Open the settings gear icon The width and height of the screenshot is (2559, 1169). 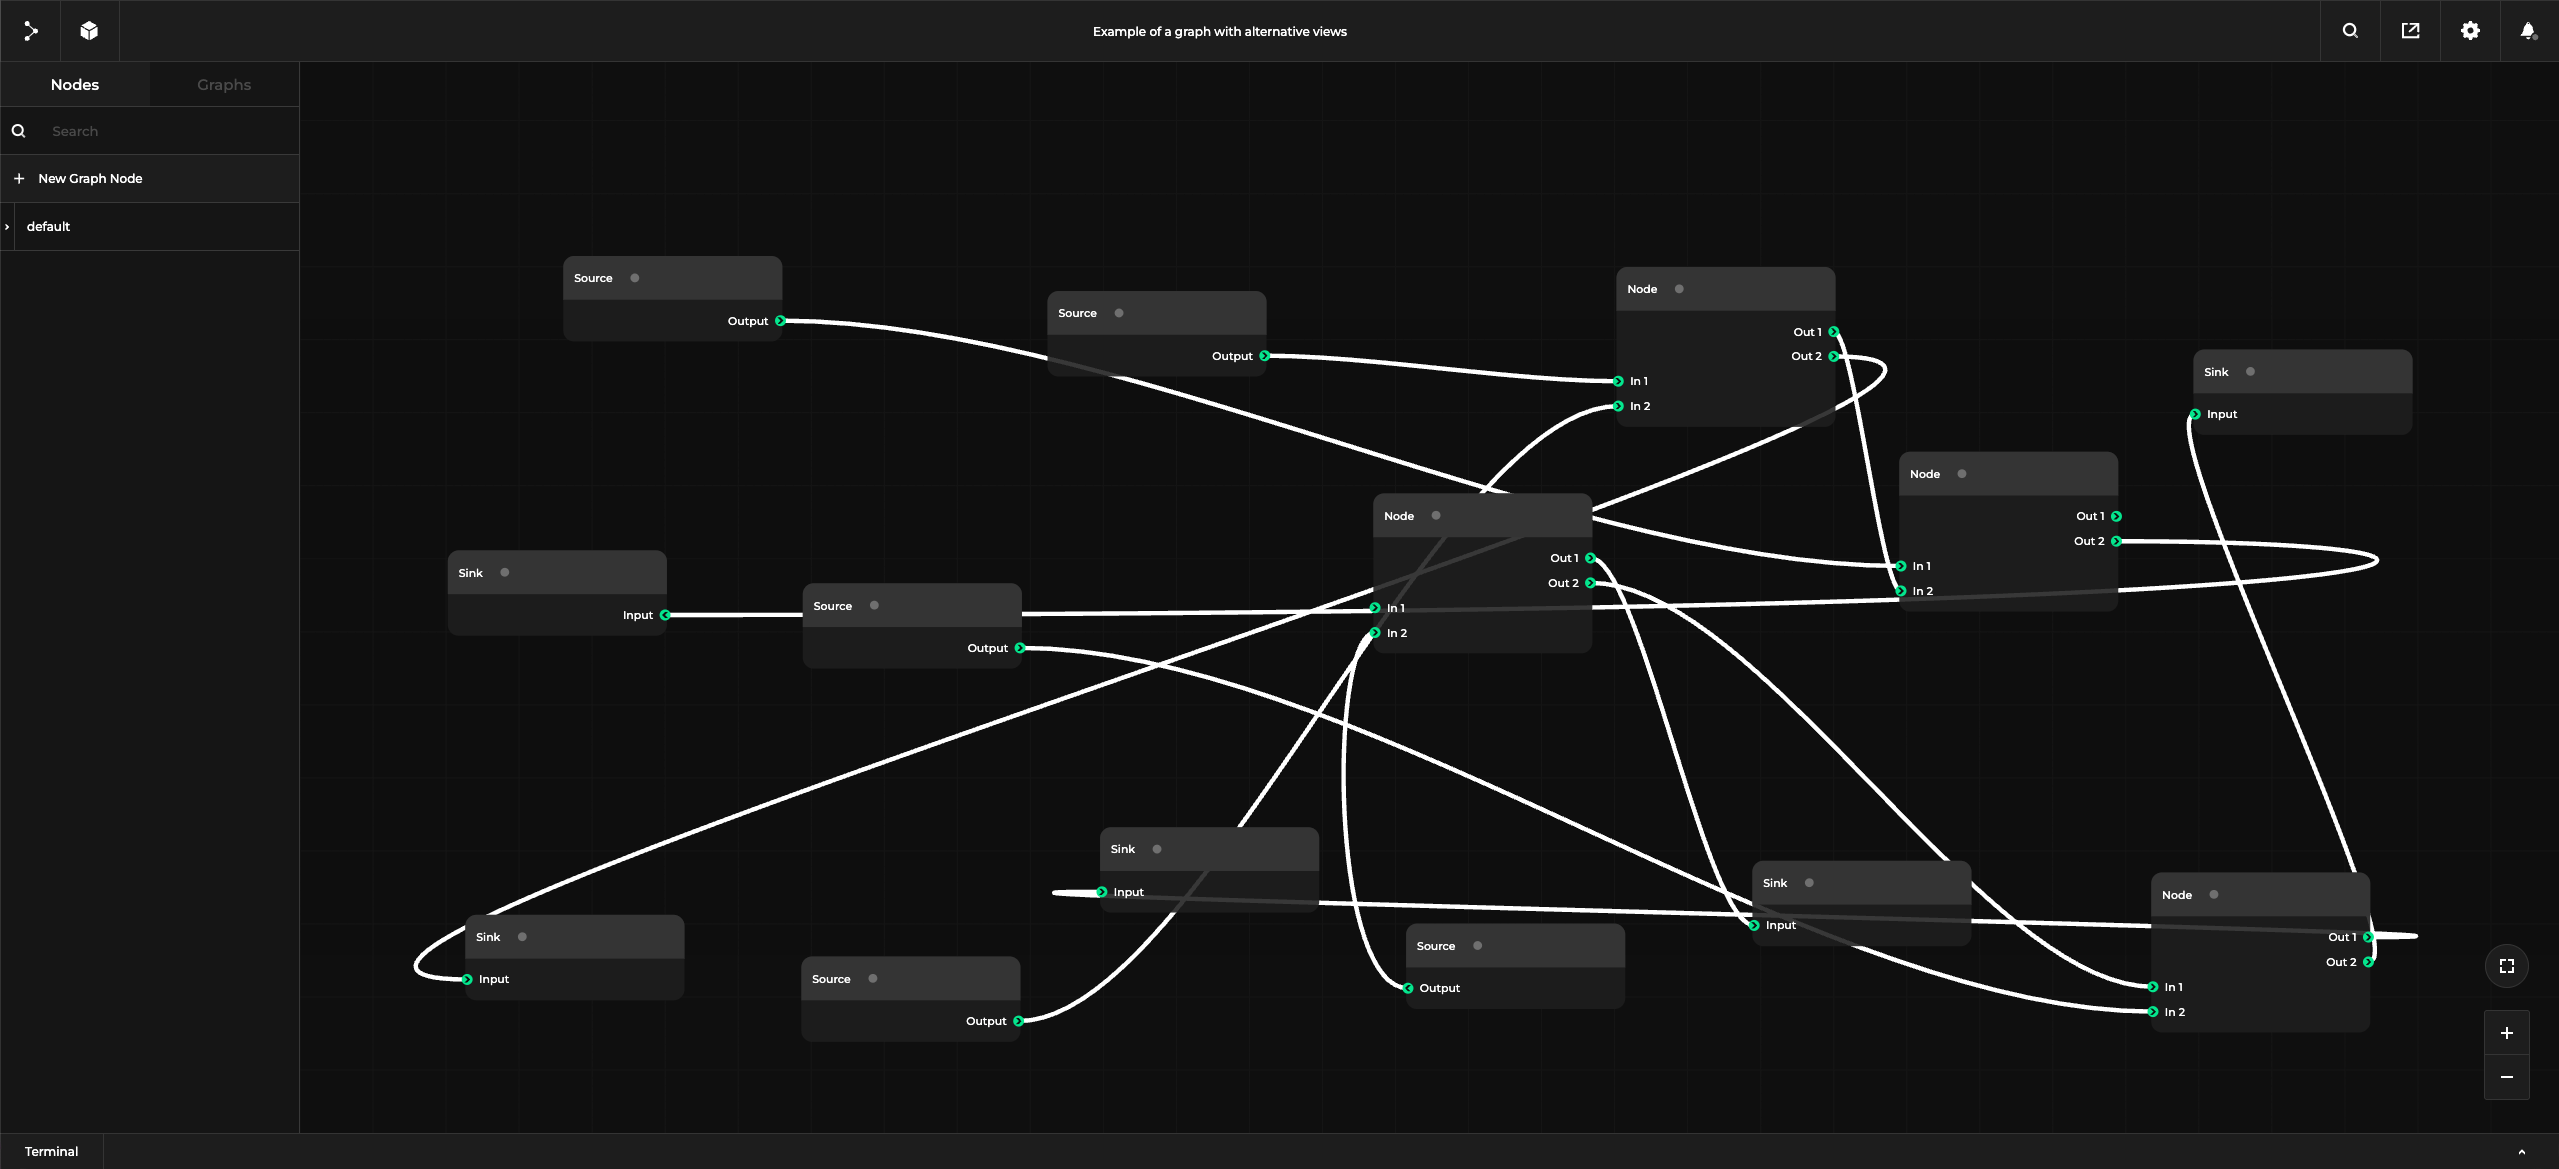point(2470,31)
